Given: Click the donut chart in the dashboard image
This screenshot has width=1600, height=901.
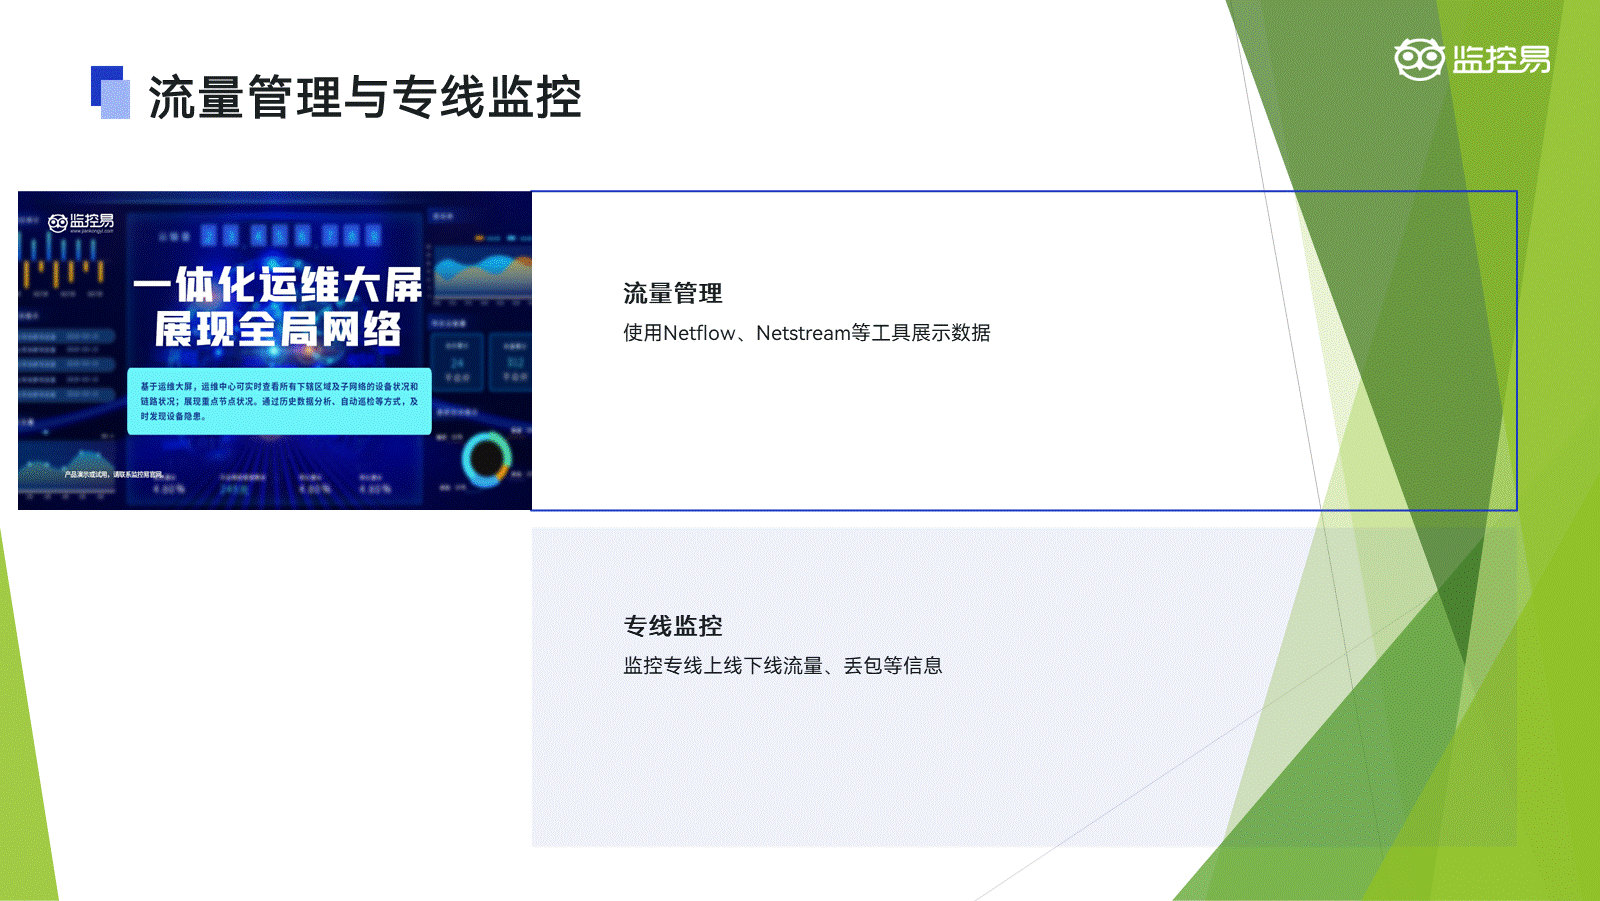Looking at the screenshot, I should tap(486, 459).
